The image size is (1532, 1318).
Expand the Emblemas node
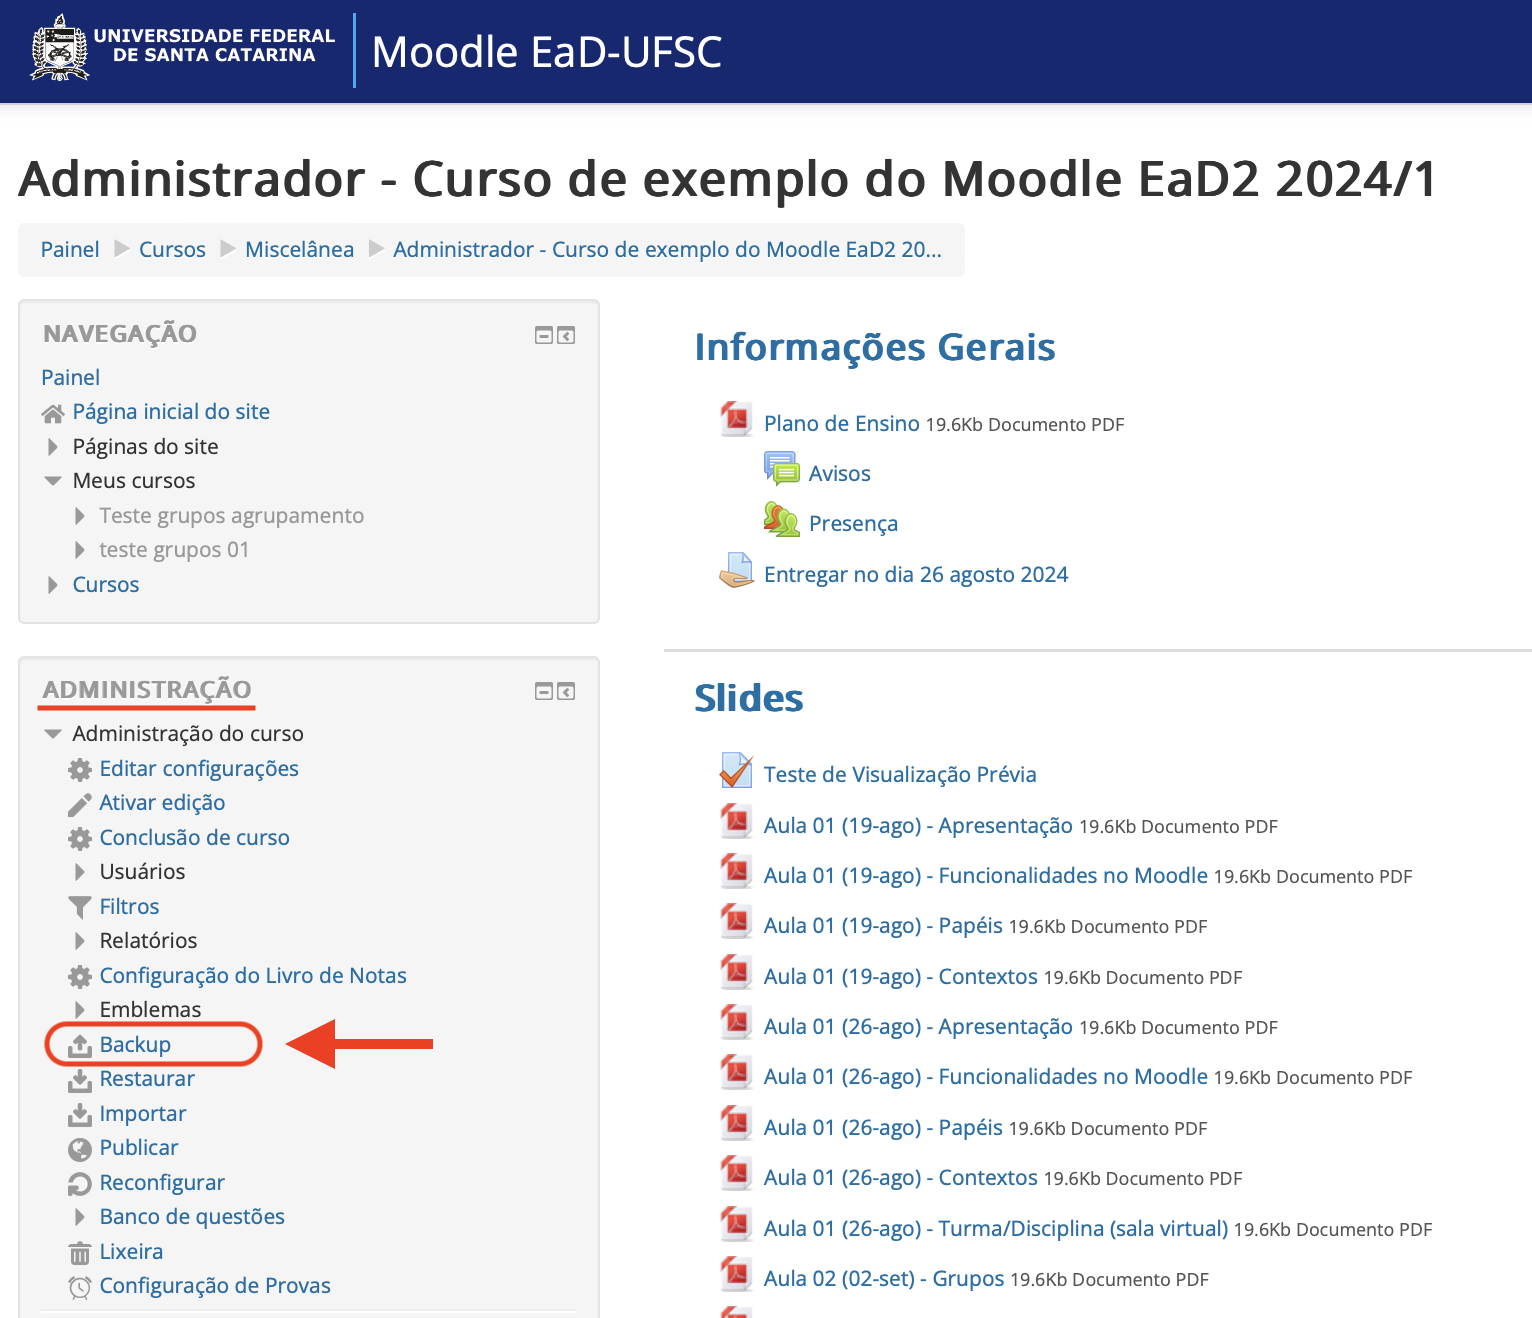point(80,1010)
